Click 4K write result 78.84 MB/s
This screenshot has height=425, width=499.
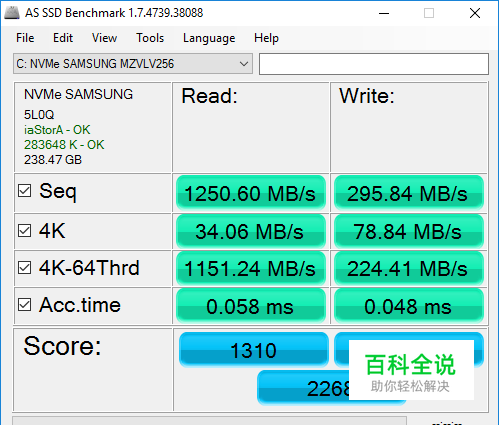408,231
